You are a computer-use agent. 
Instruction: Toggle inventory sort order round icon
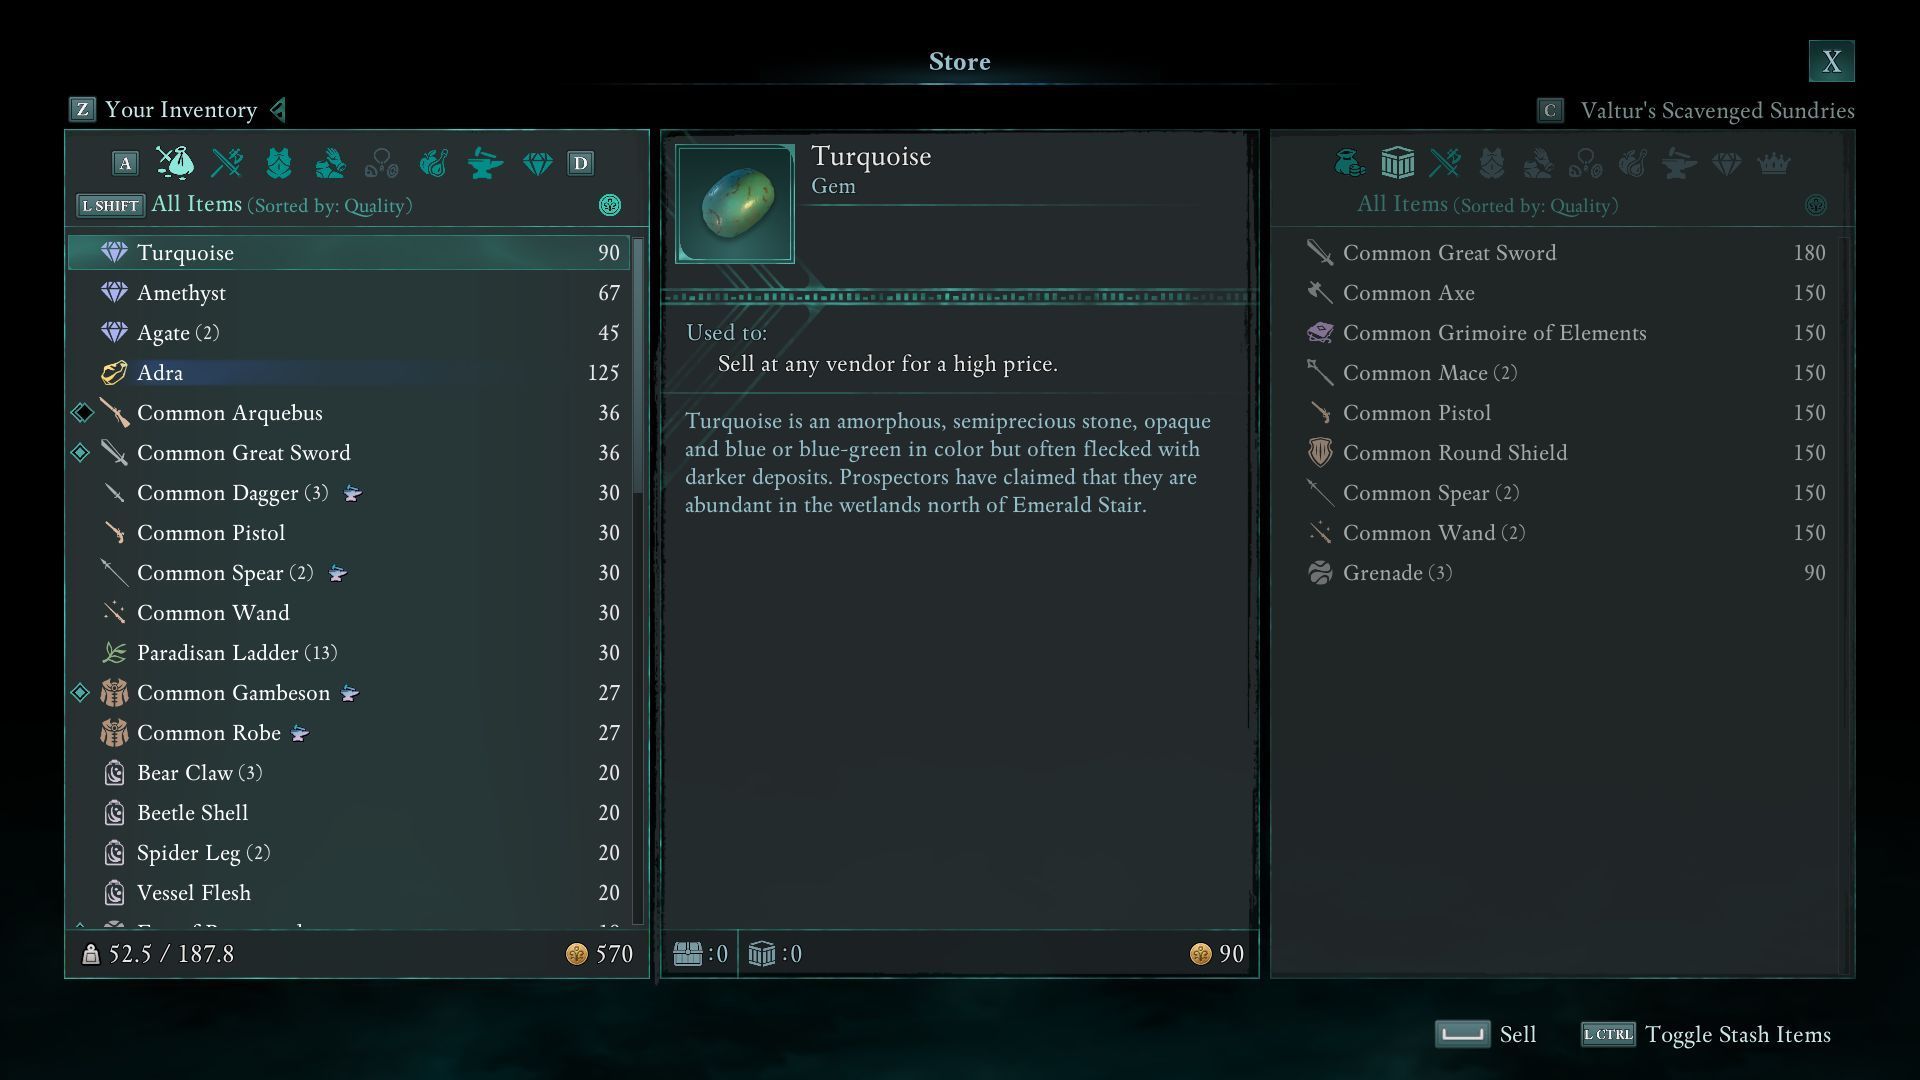click(x=609, y=205)
